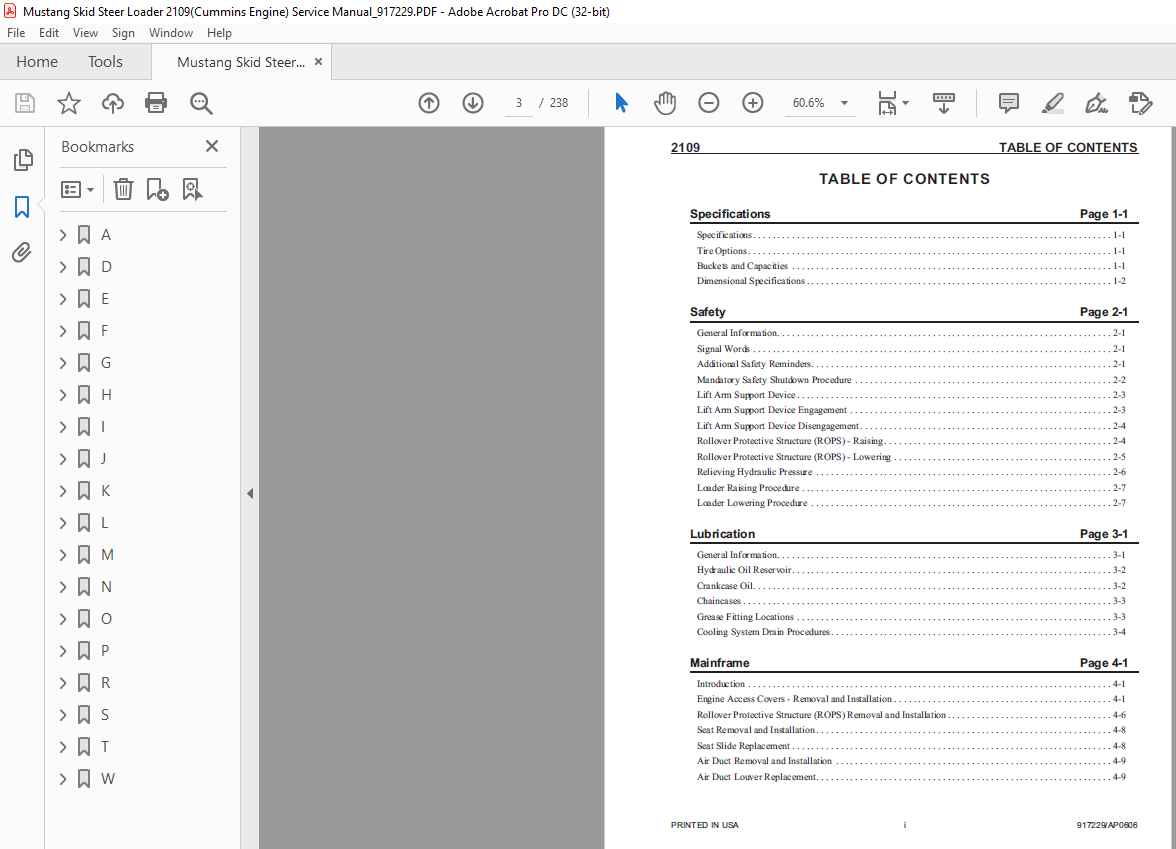The image size is (1176, 849).
Task: Open the Window menu
Action: (170, 33)
